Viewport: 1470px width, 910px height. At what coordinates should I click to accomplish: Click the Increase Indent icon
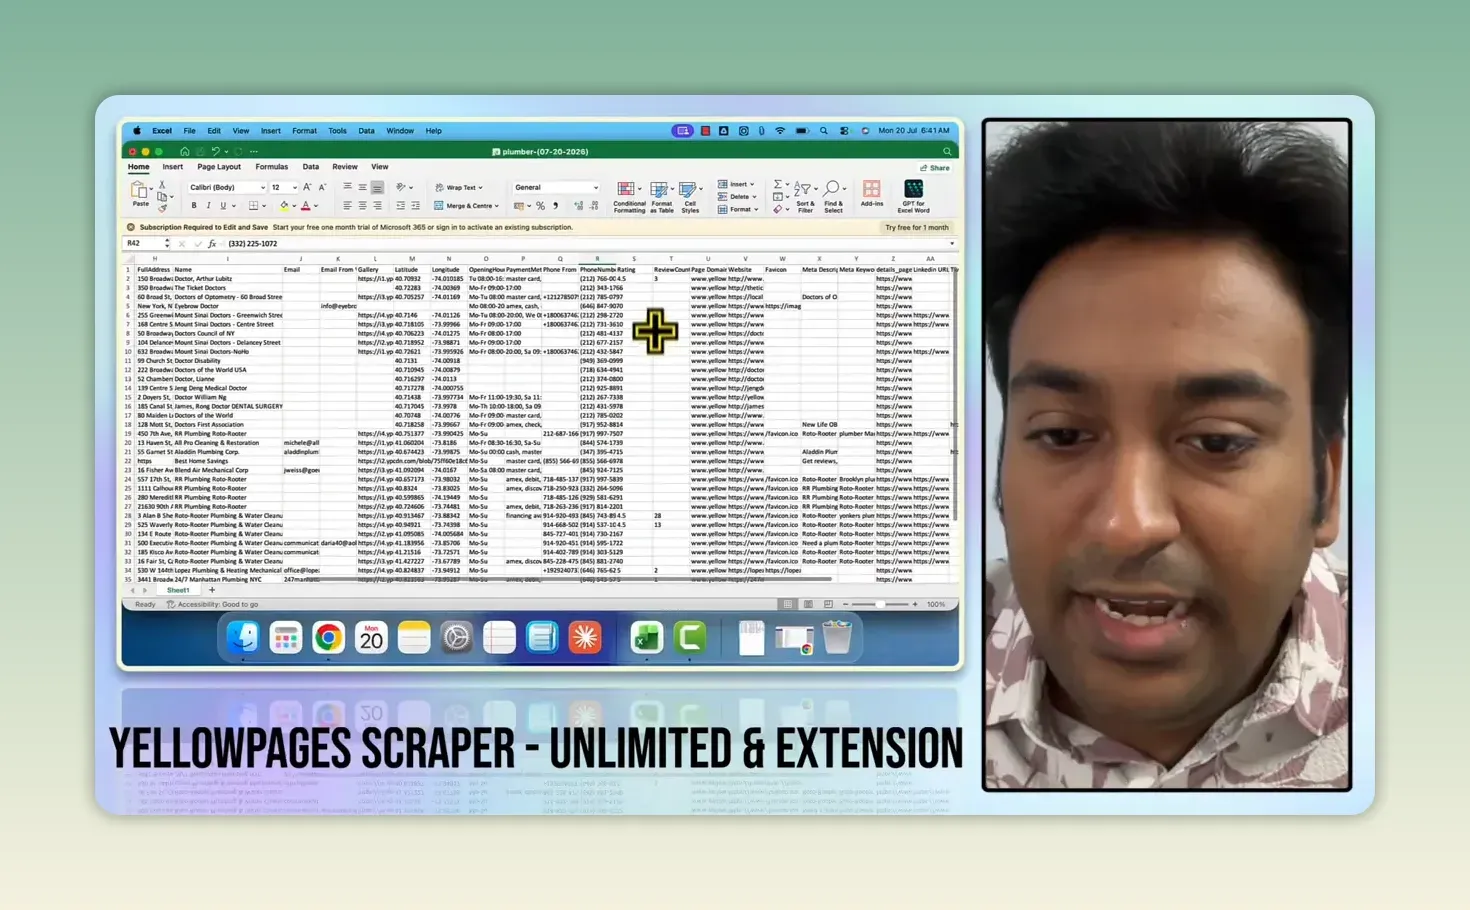pyautogui.click(x=415, y=206)
